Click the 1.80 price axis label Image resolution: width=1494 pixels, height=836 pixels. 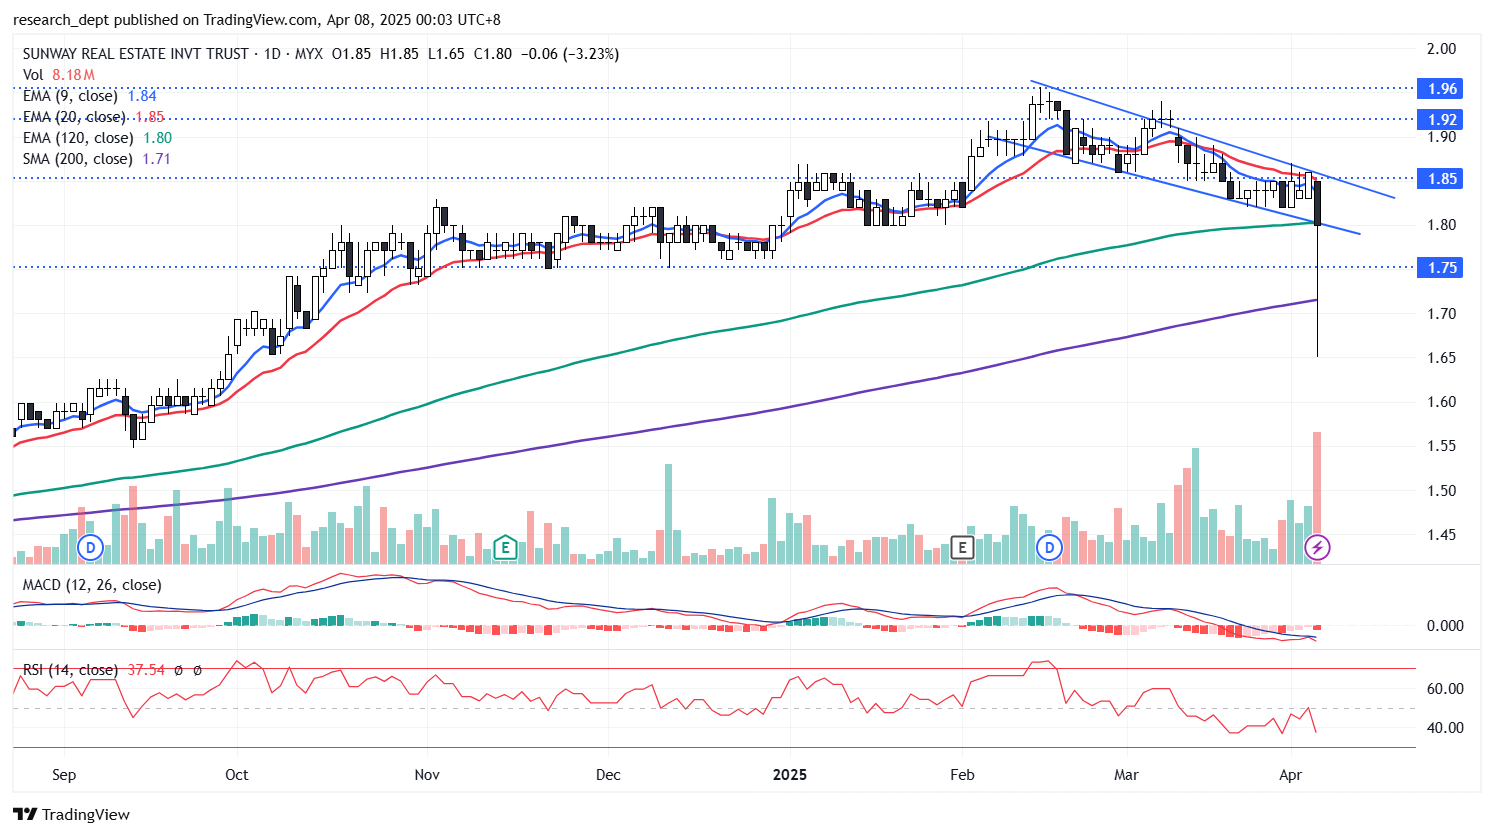point(1441,225)
